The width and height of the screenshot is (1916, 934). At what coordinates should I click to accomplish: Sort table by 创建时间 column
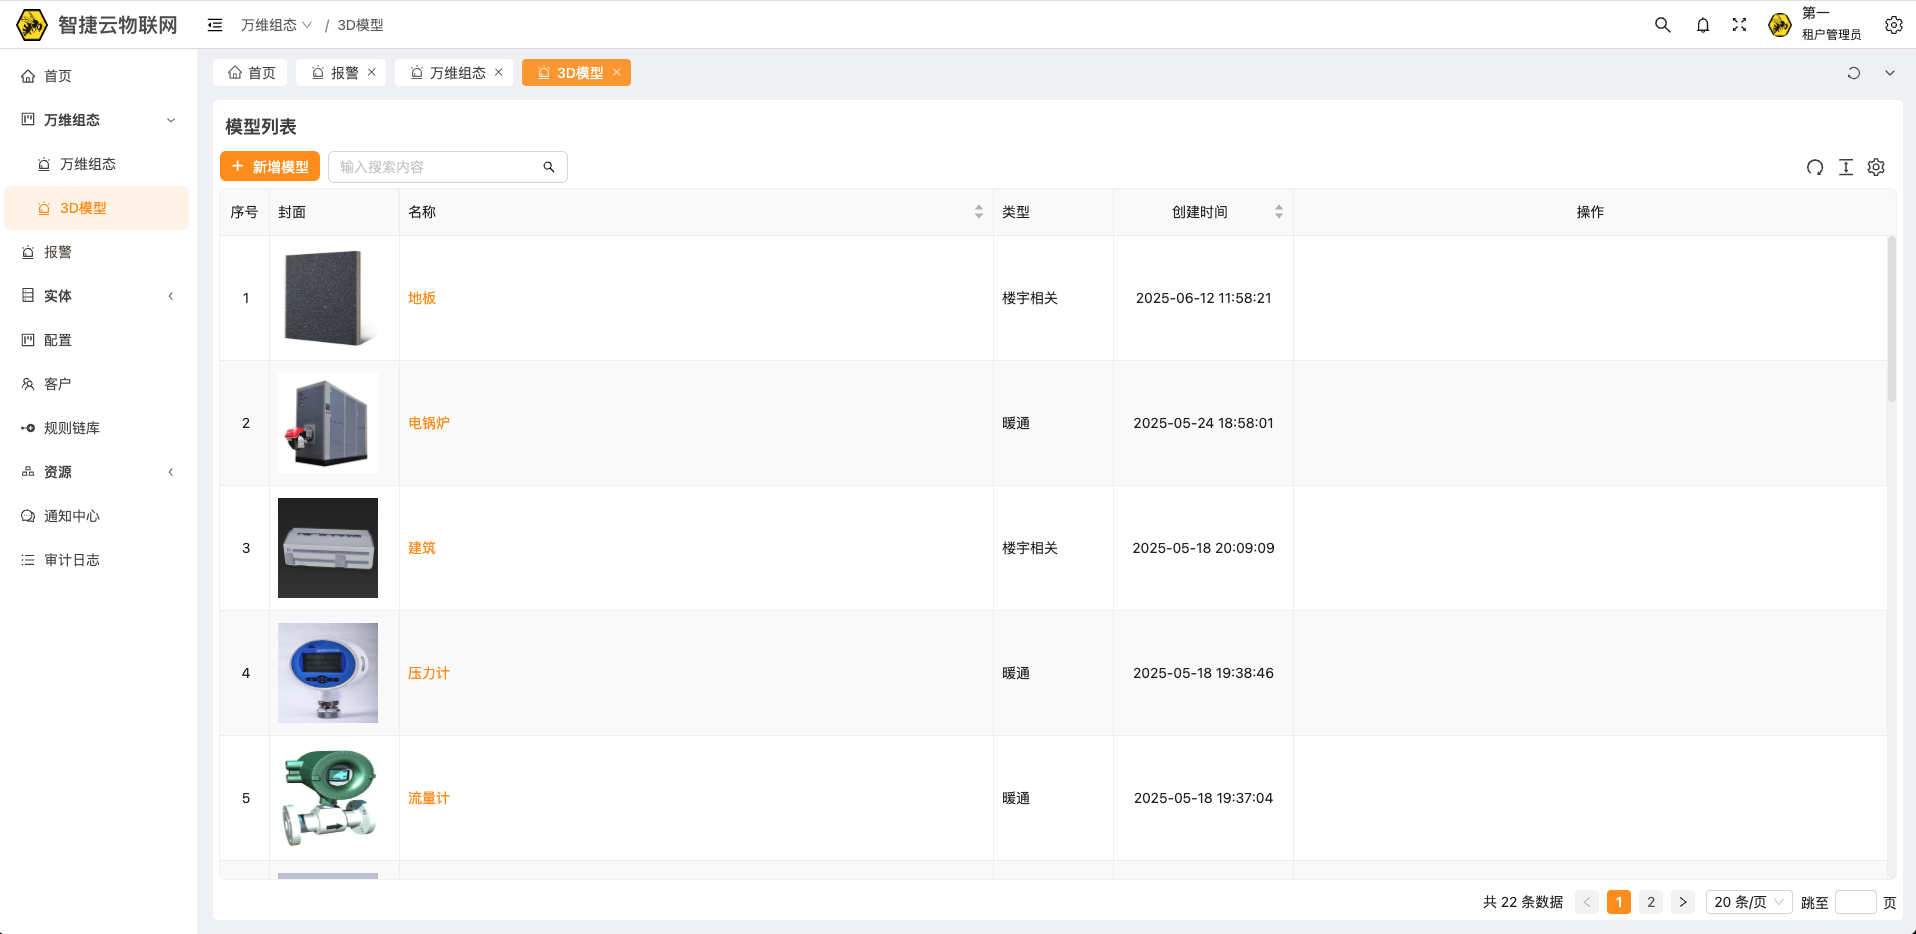point(1278,212)
